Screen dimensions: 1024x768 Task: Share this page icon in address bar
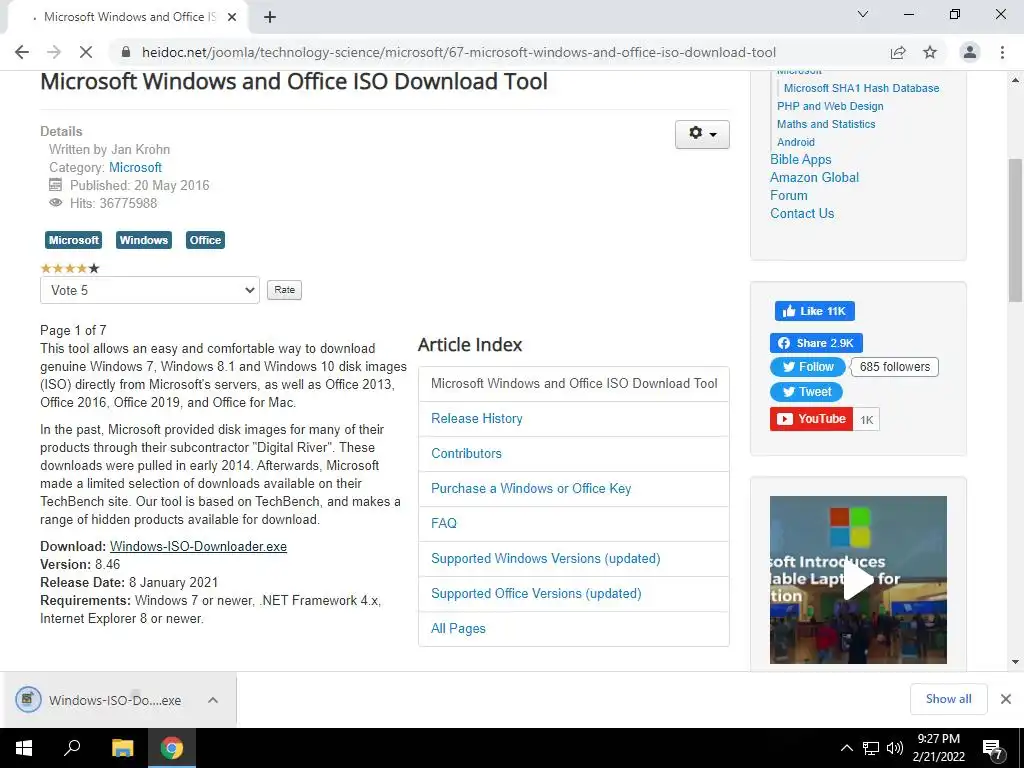click(898, 52)
